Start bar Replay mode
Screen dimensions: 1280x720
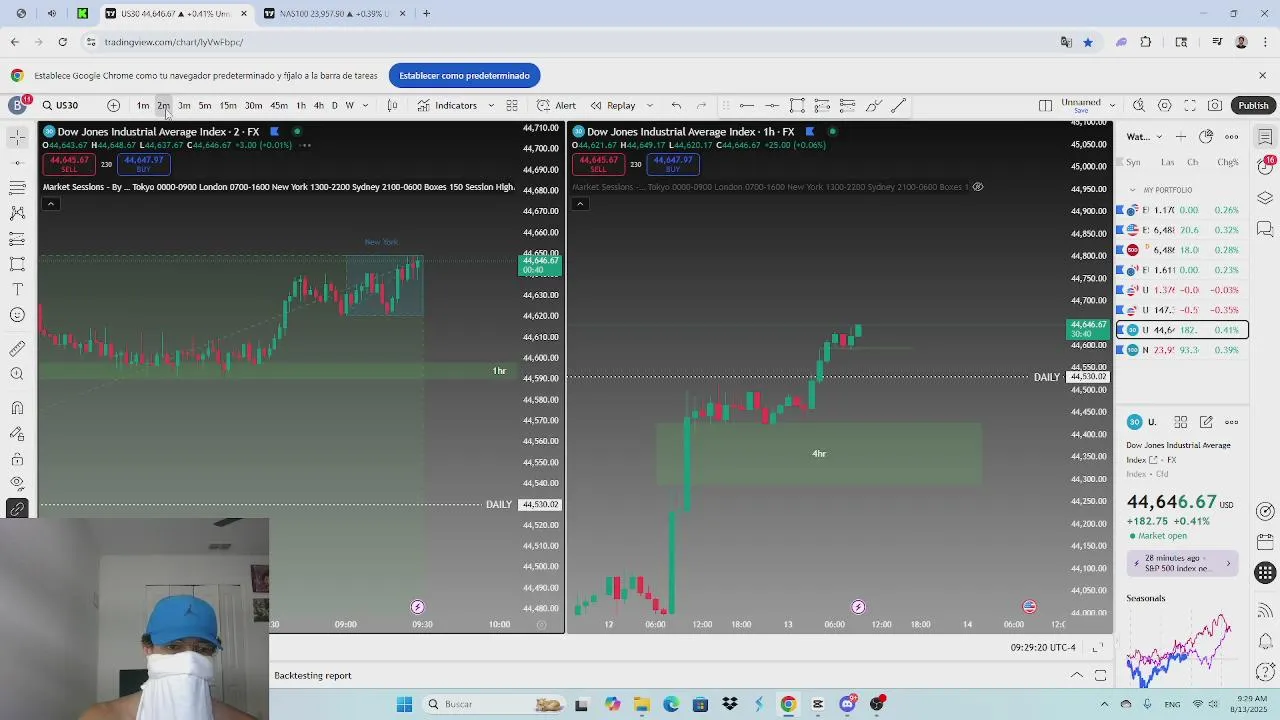(x=613, y=105)
